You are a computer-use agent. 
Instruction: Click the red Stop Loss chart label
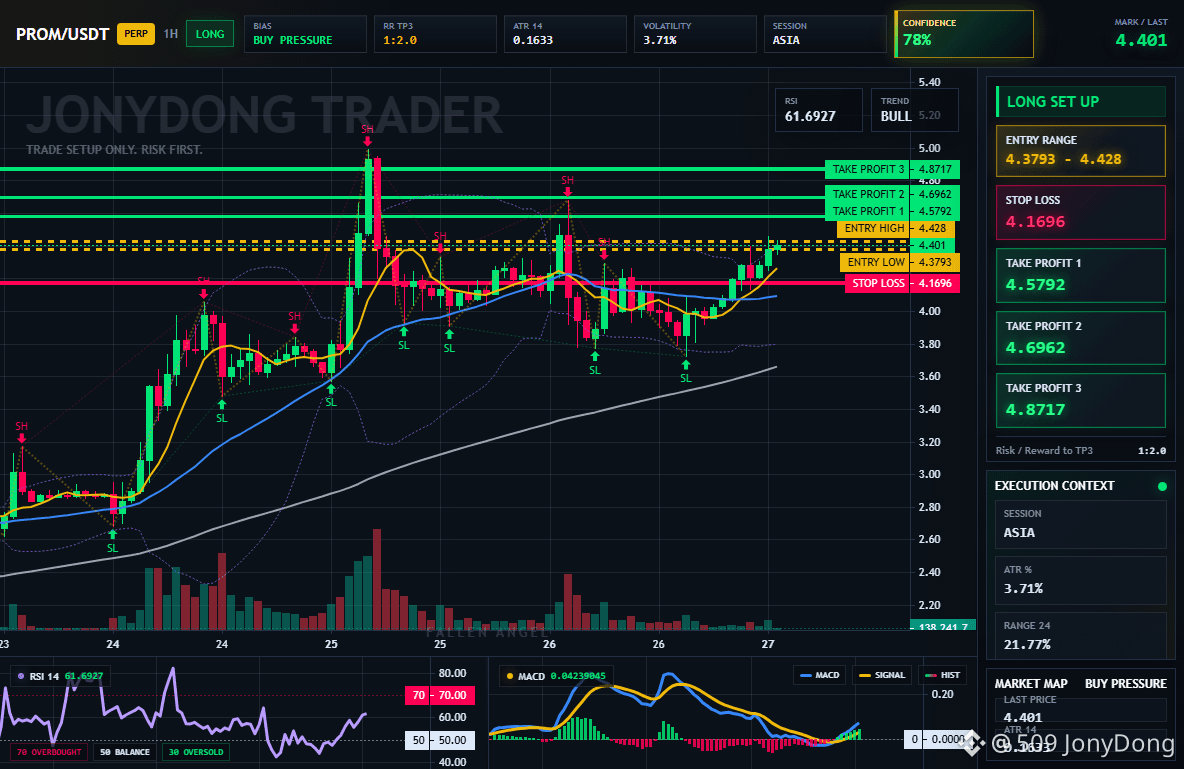pos(877,283)
